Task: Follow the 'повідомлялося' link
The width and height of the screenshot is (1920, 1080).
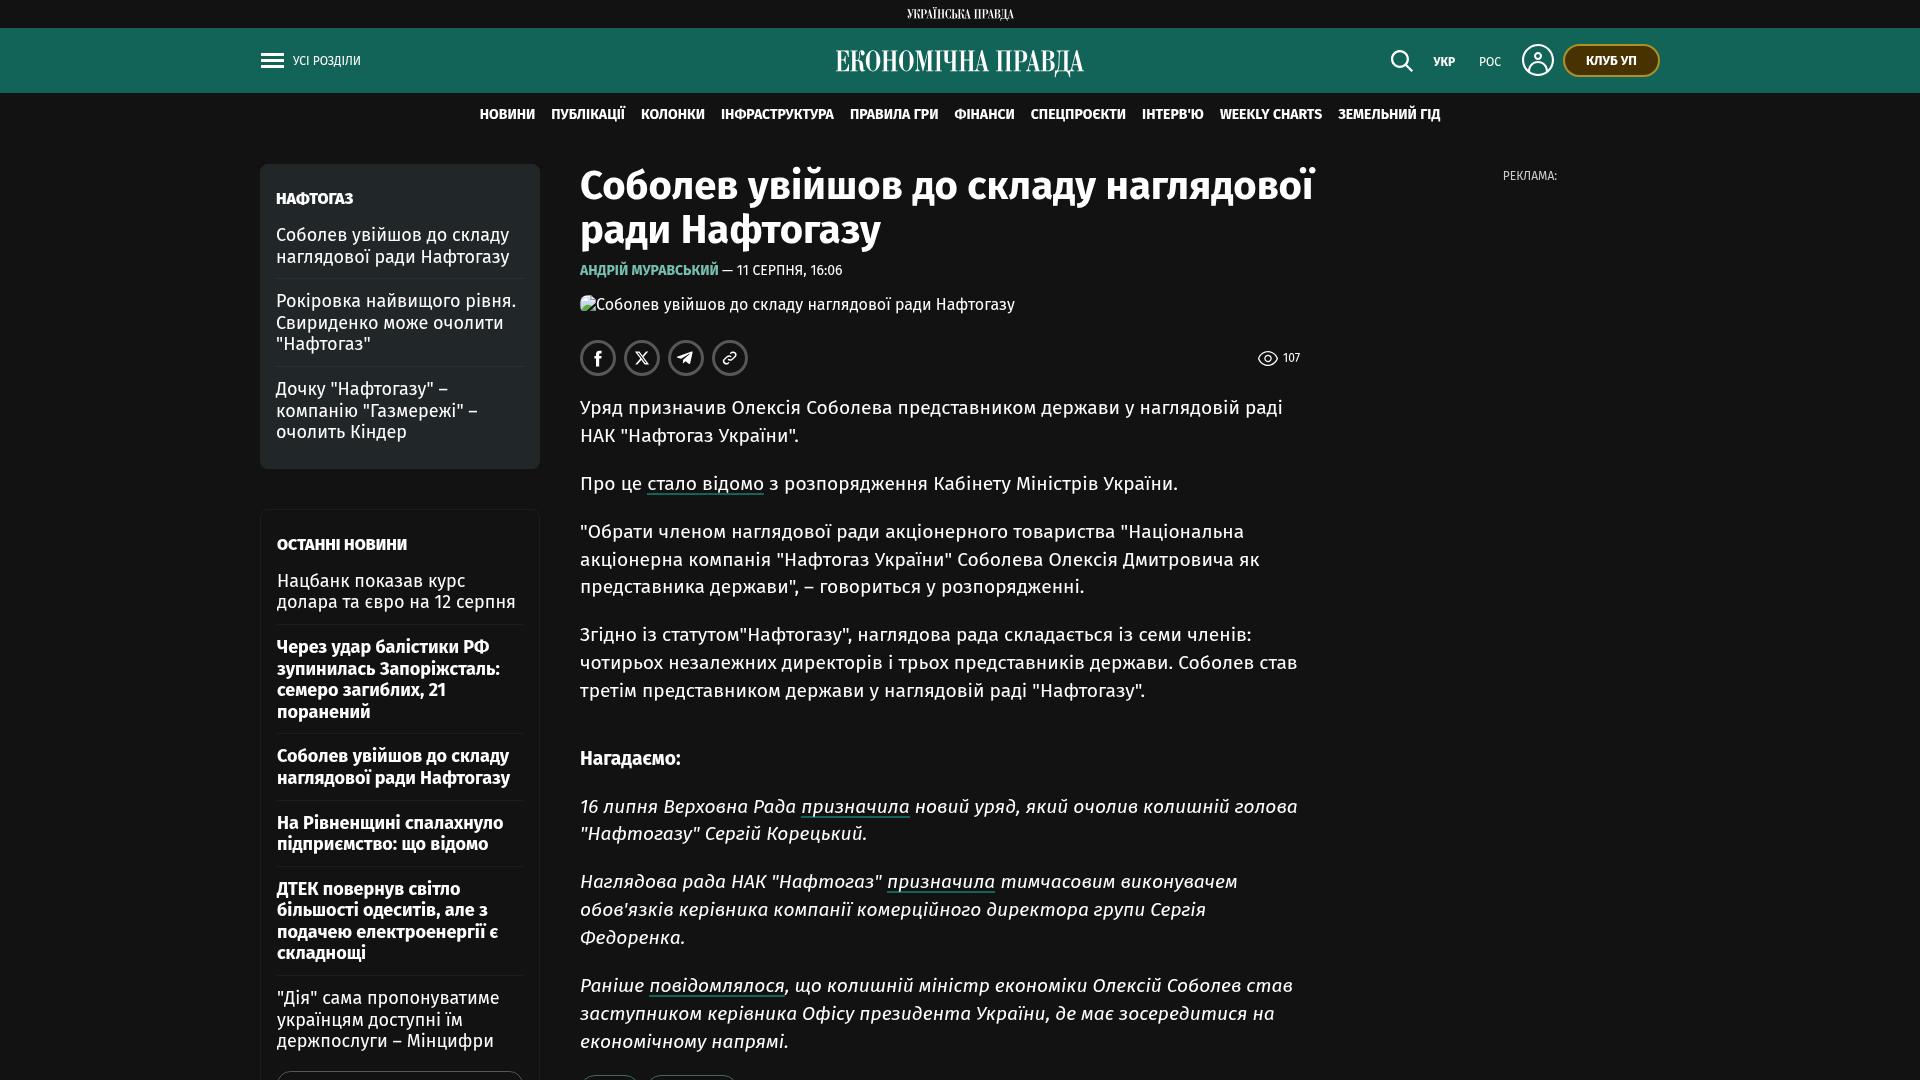Action: [x=717, y=986]
